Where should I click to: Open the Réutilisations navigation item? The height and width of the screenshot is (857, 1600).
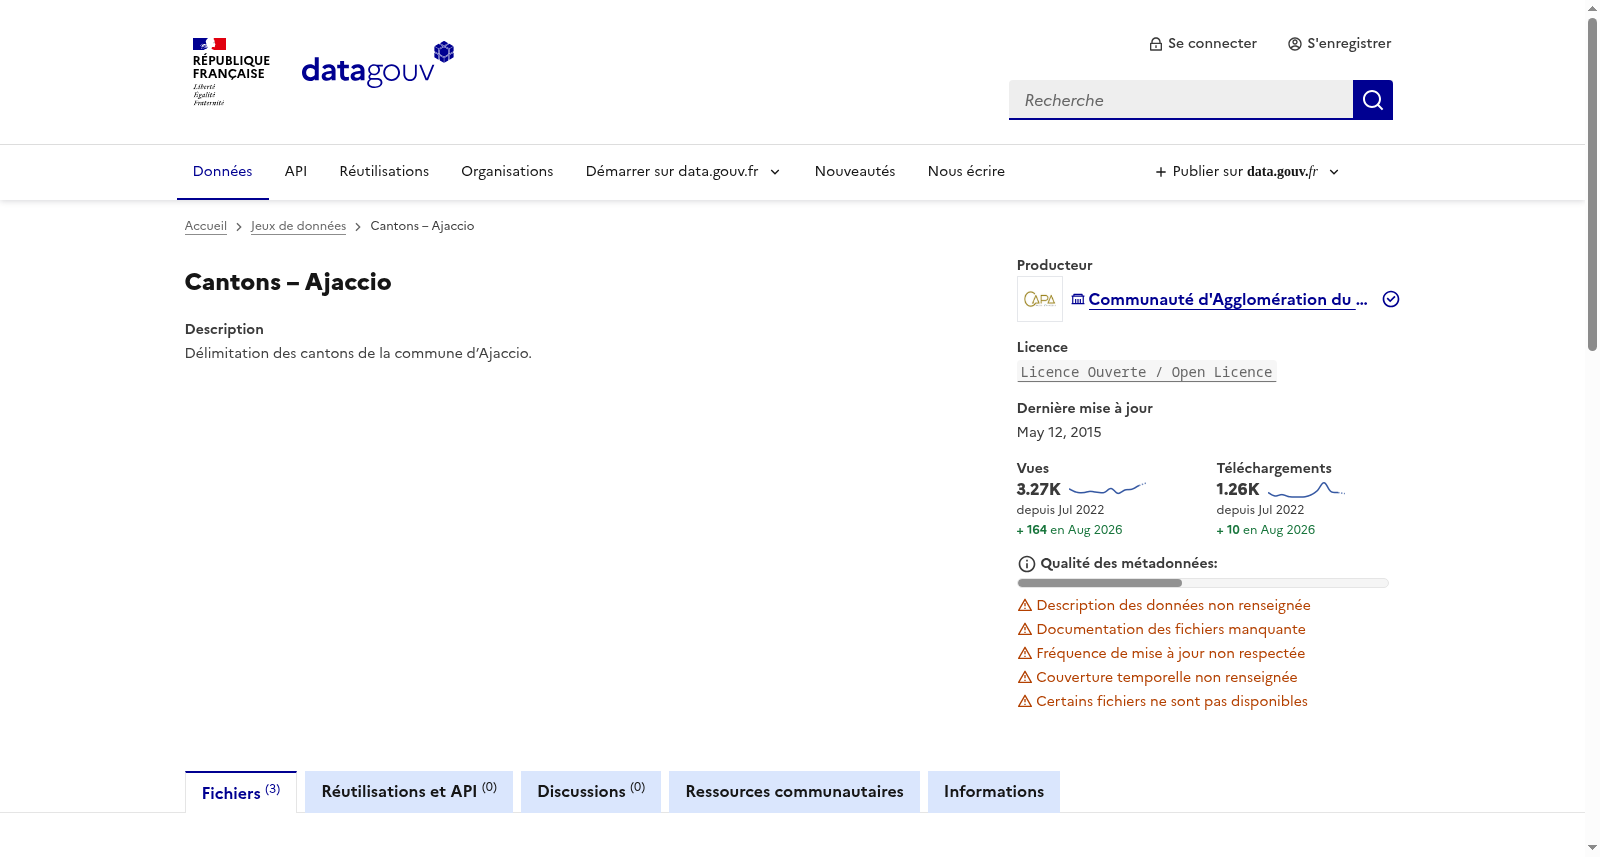(x=384, y=172)
